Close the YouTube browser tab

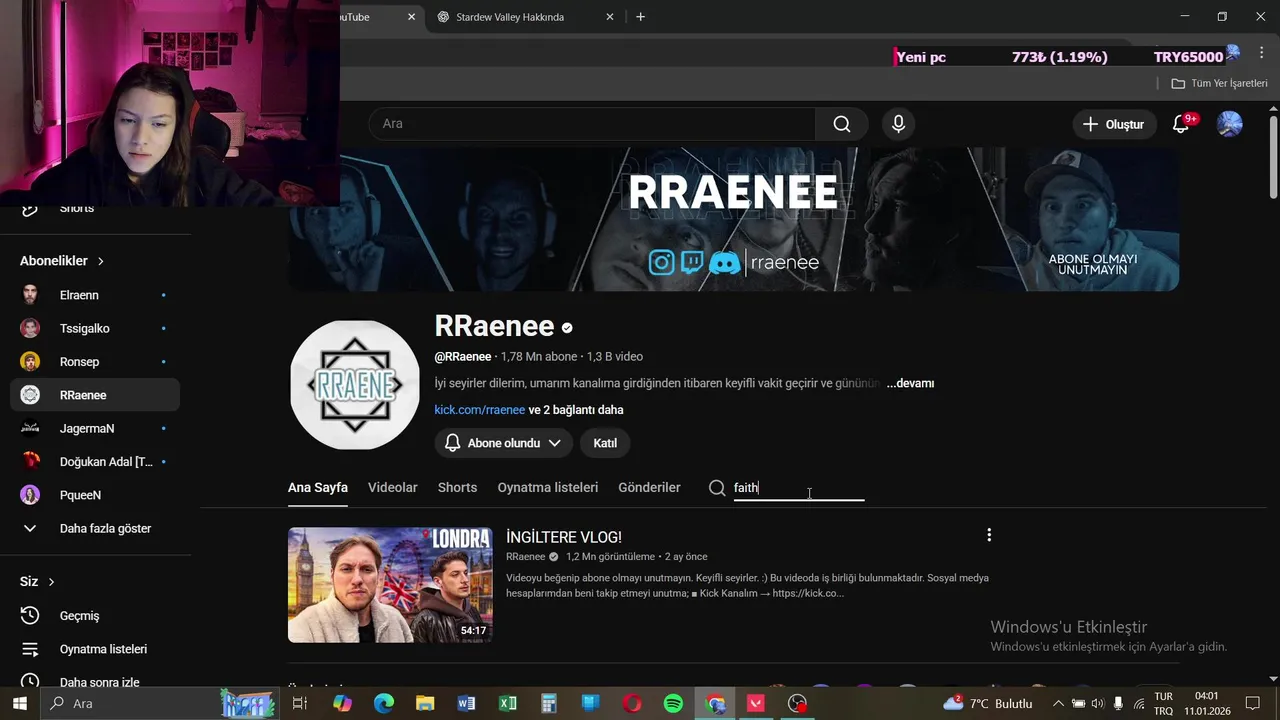point(411,17)
